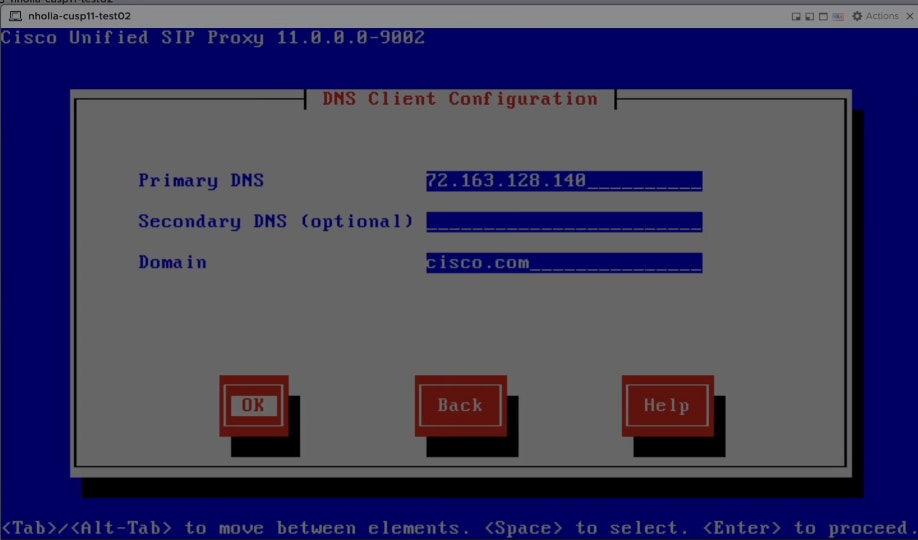The width and height of the screenshot is (918, 540).
Task: Click the fullscreen console window icon
Action: pos(823,16)
